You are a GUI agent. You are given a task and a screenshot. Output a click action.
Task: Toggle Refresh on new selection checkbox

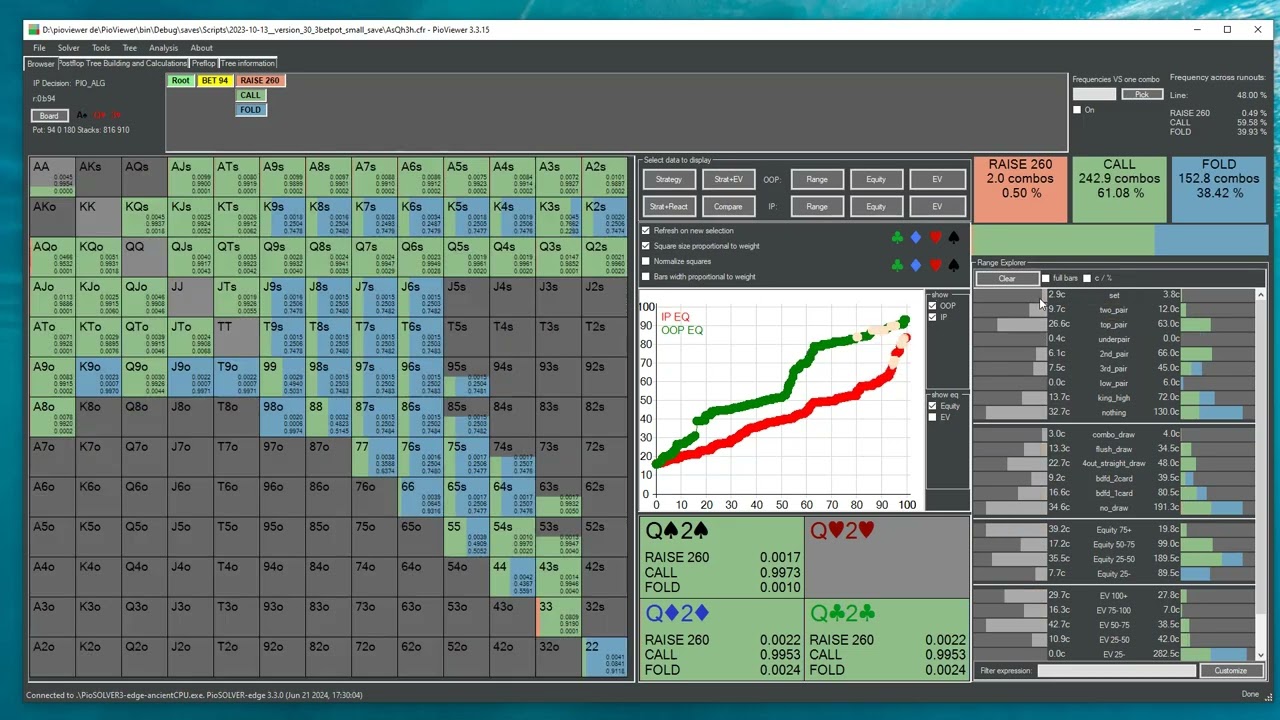646,231
